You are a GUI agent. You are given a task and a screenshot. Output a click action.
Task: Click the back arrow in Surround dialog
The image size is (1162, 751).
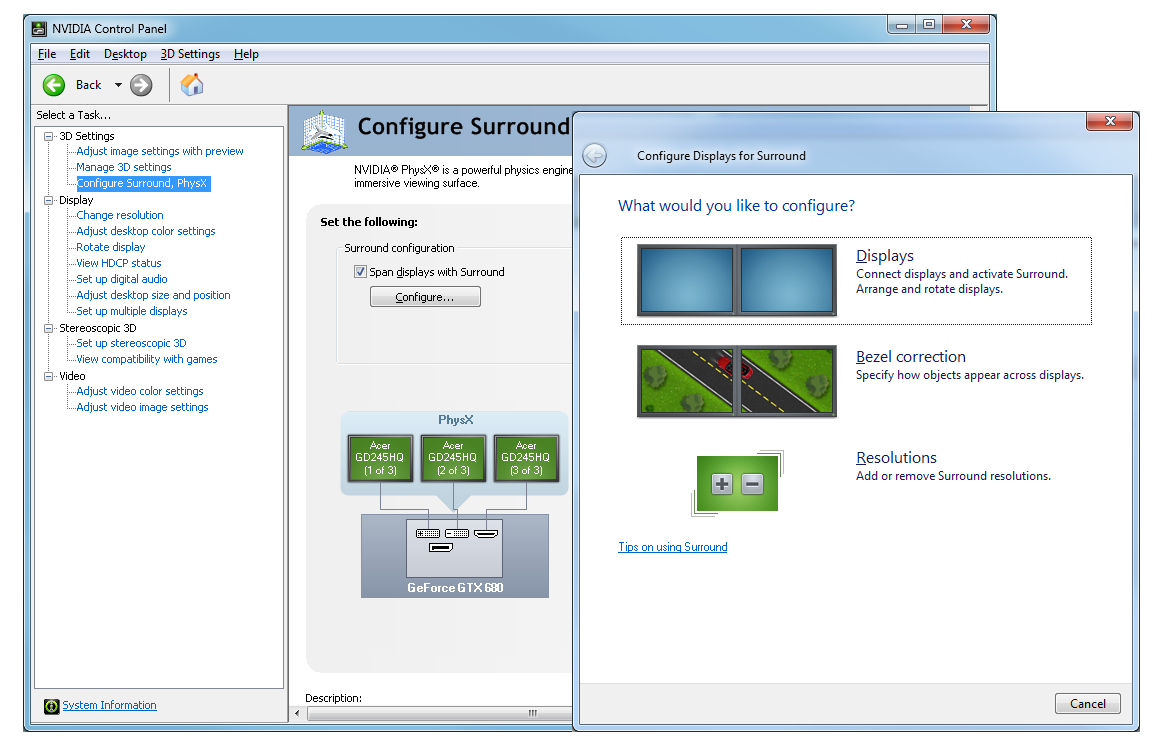(594, 156)
